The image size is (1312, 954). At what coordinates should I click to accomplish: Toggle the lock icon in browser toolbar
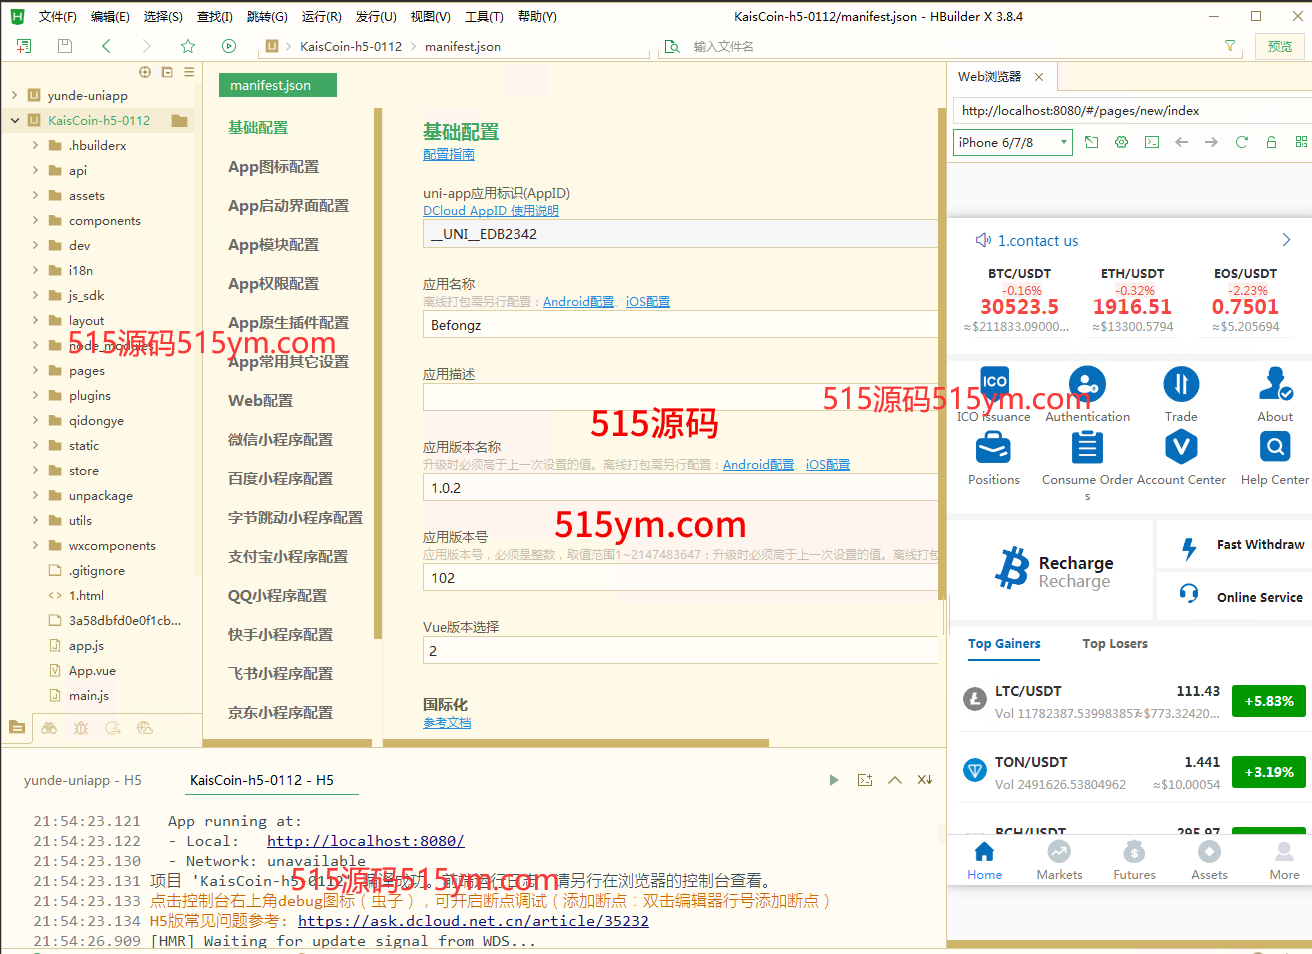tap(1271, 142)
